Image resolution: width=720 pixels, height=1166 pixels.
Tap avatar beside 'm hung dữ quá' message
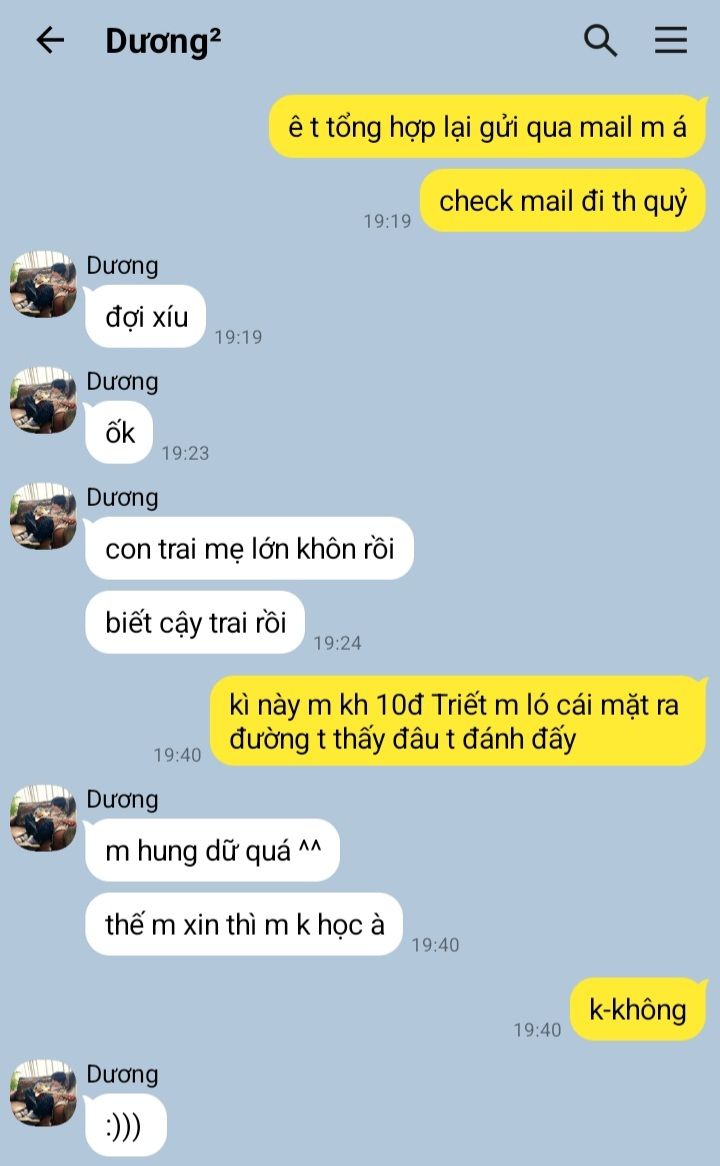pyautogui.click(x=43, y=818)
